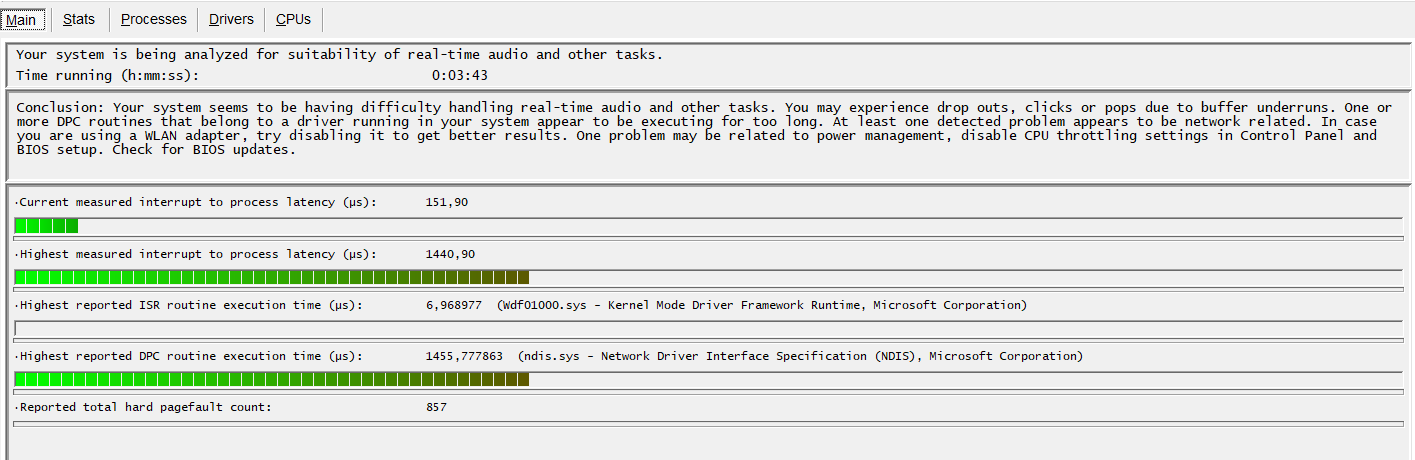Select the current latency value 151,90

click(x=447, y=202)
